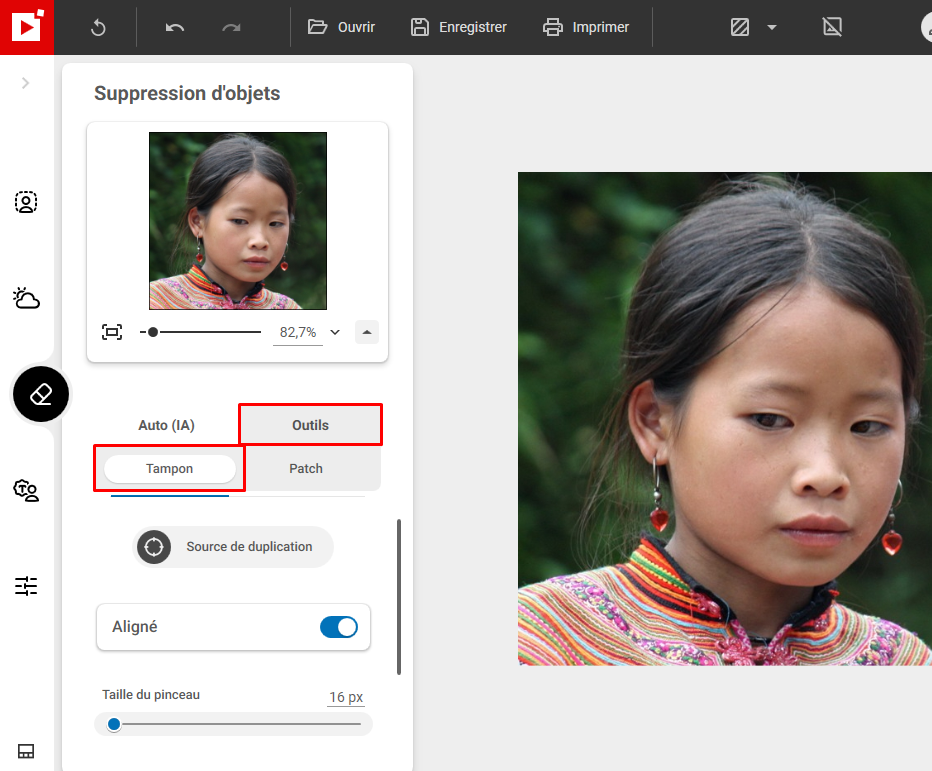Select the Patch tool tab
The height and width of the screenshot is (771, 932).
305,468
